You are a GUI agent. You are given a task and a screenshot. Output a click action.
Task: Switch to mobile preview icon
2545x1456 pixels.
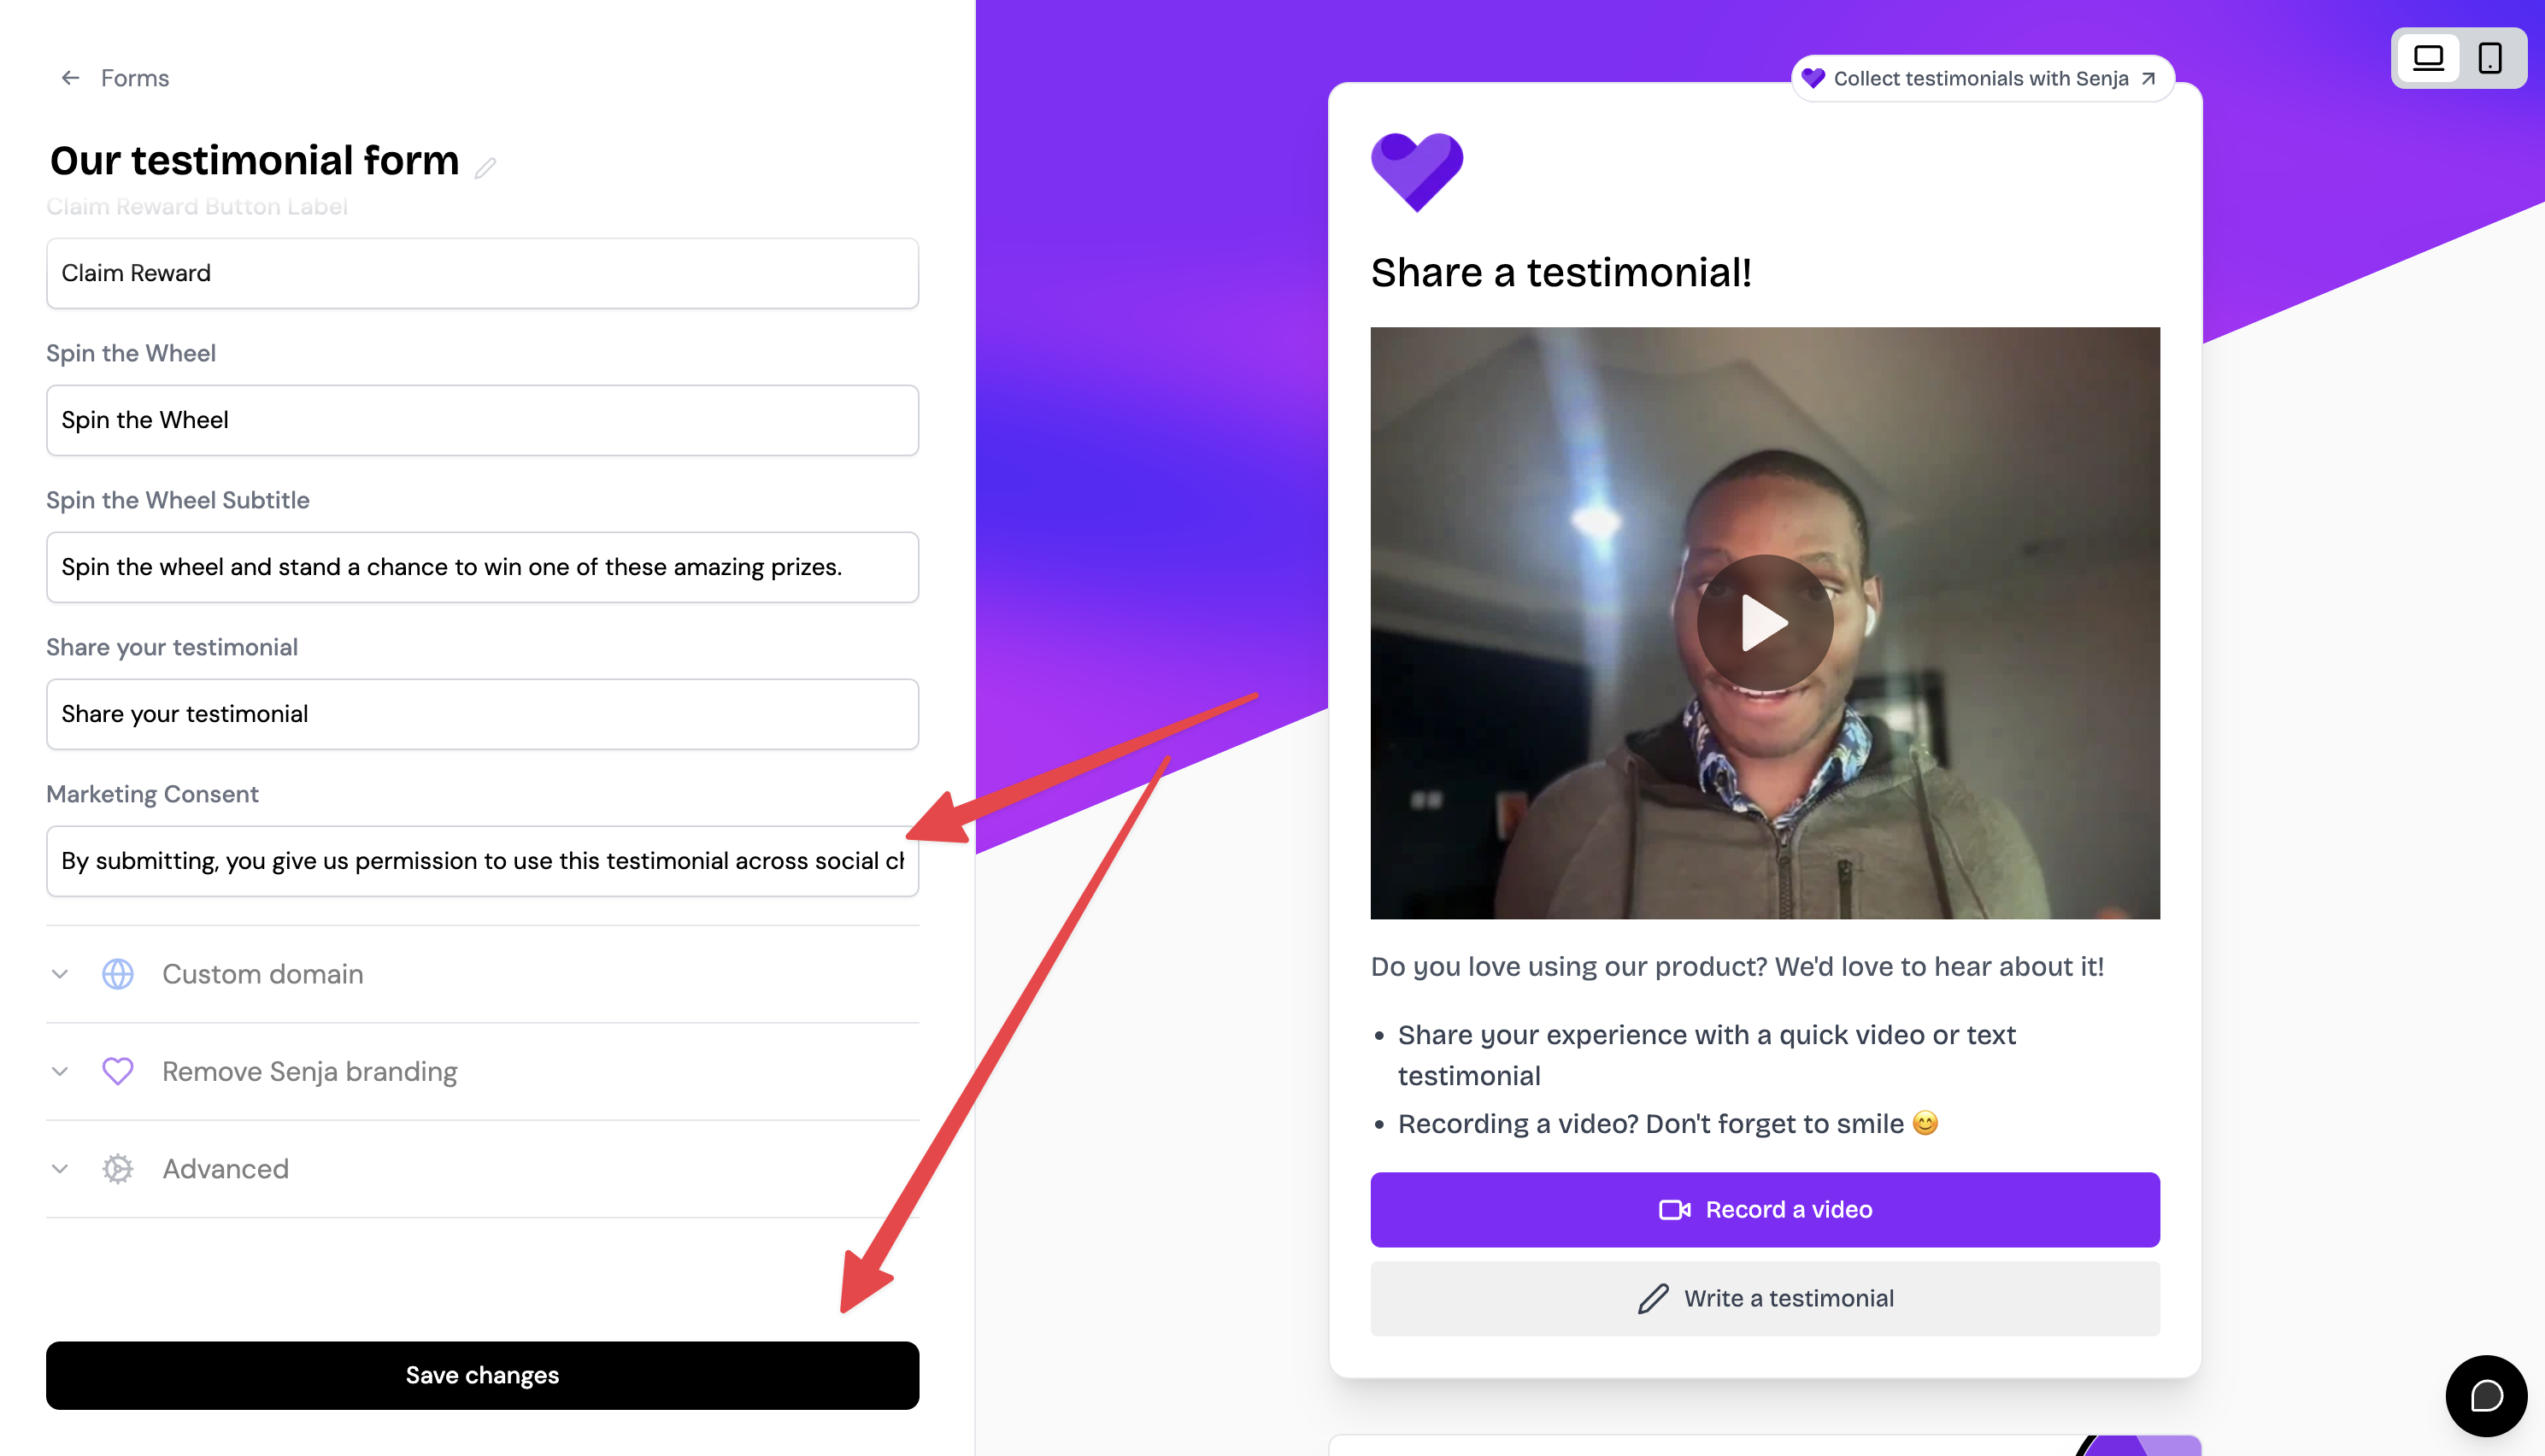click(2490, 58)
